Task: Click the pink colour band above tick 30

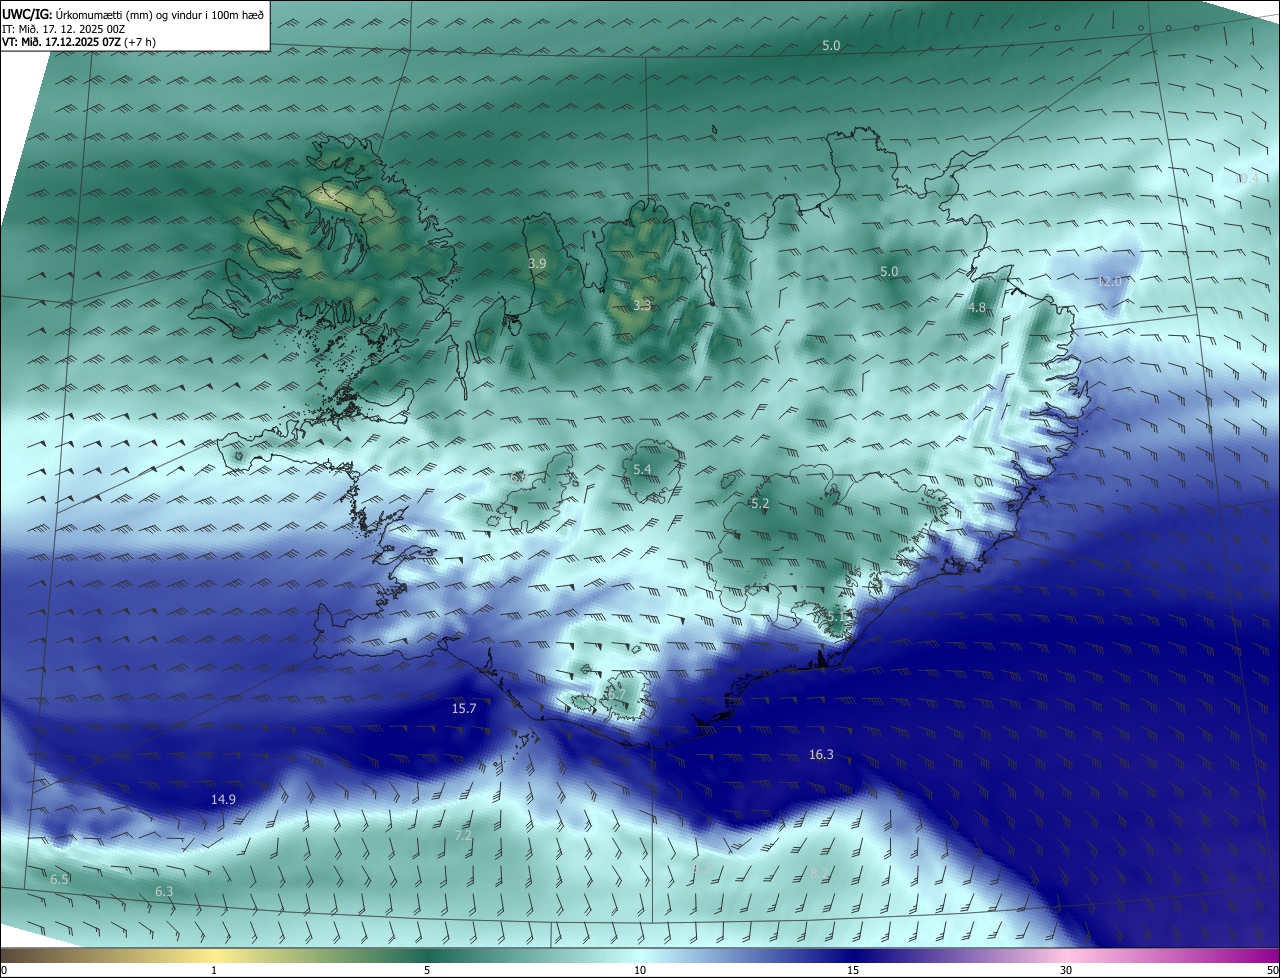Action: click(x=1066, y=955)
